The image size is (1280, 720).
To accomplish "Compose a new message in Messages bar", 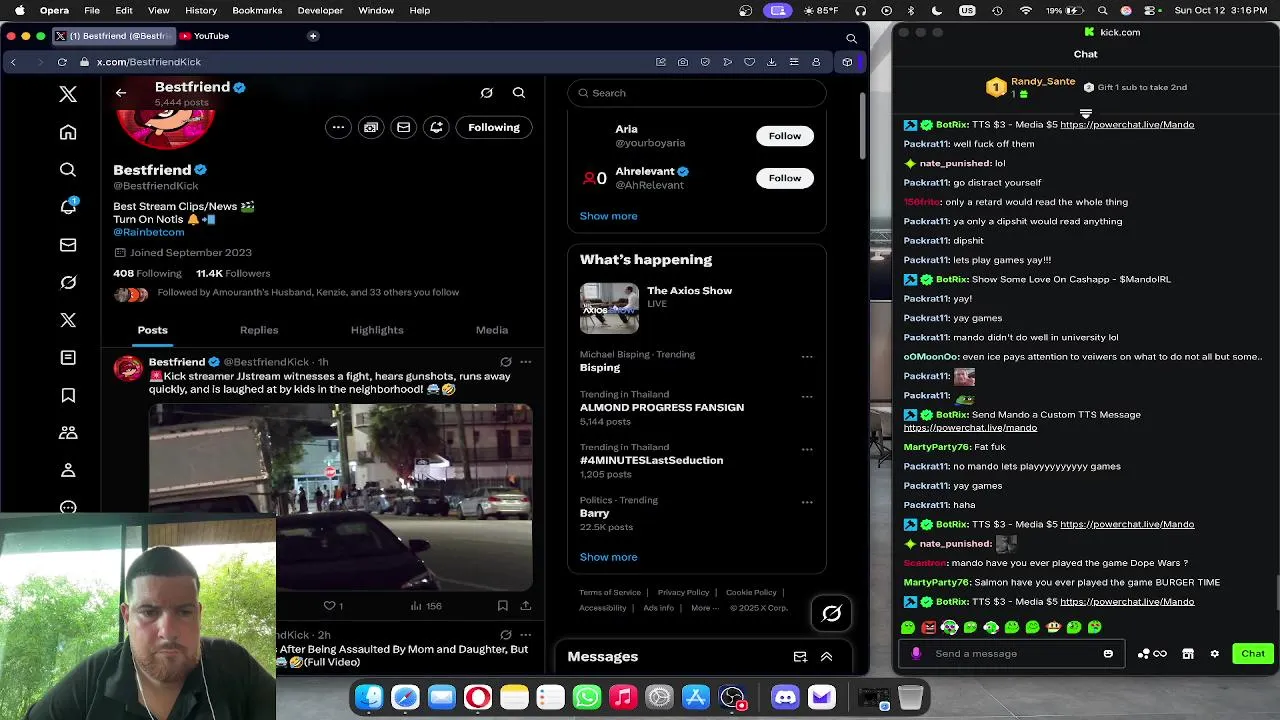I will [800, 657].
